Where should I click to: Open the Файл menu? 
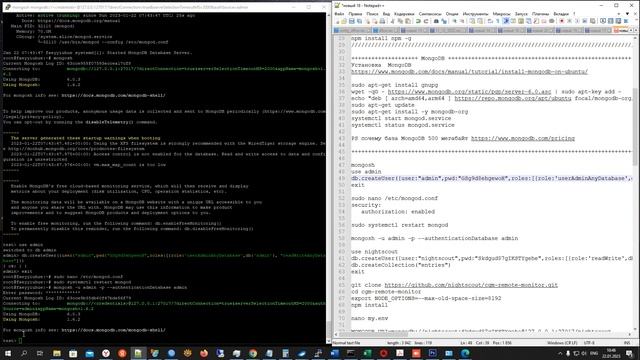[339, 14]
